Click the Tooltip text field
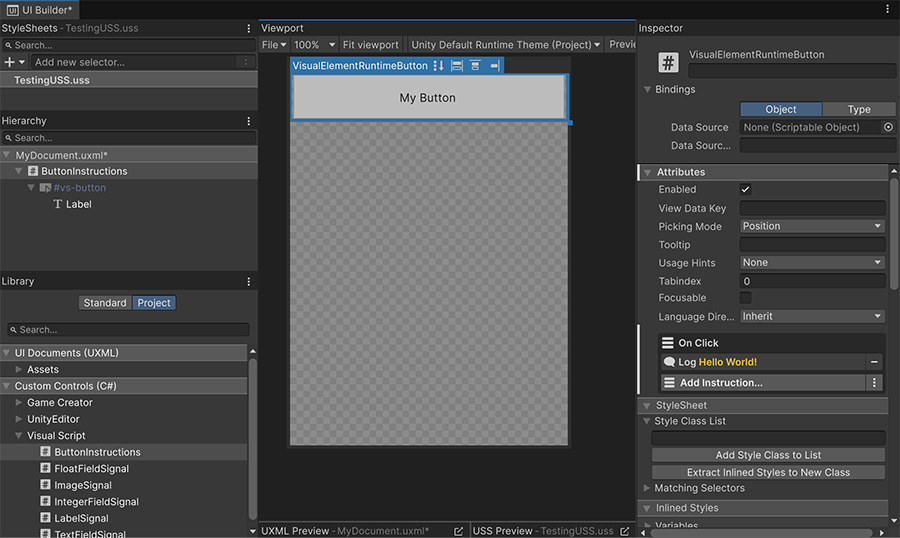Screen dimensions: 900x538 point(812,245)
